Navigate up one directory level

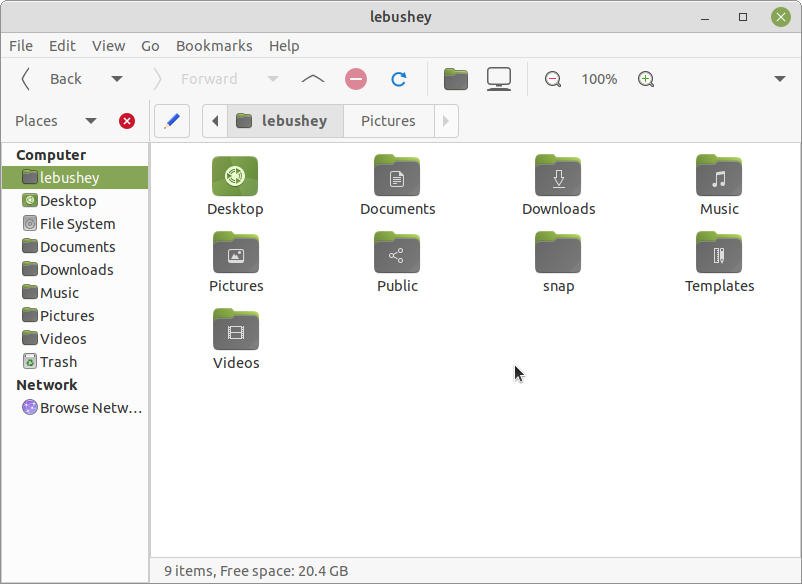[x=312, y=79]
